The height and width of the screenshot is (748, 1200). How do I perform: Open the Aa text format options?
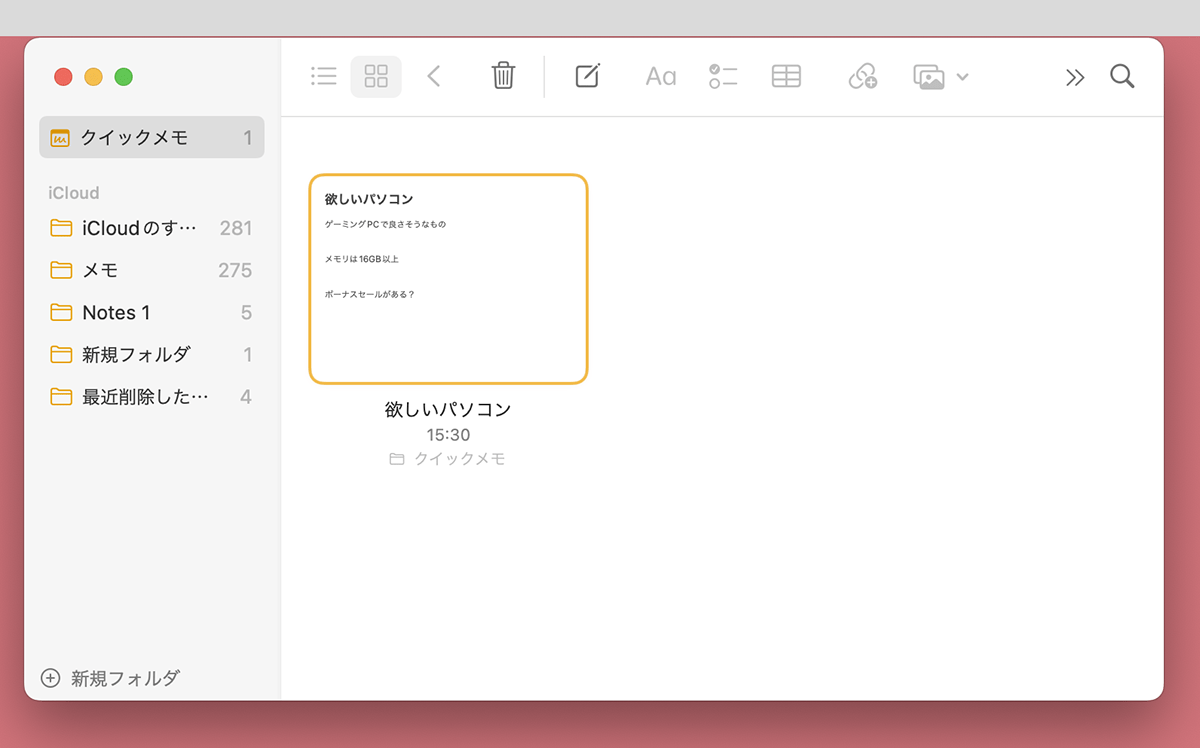[660, 76]
